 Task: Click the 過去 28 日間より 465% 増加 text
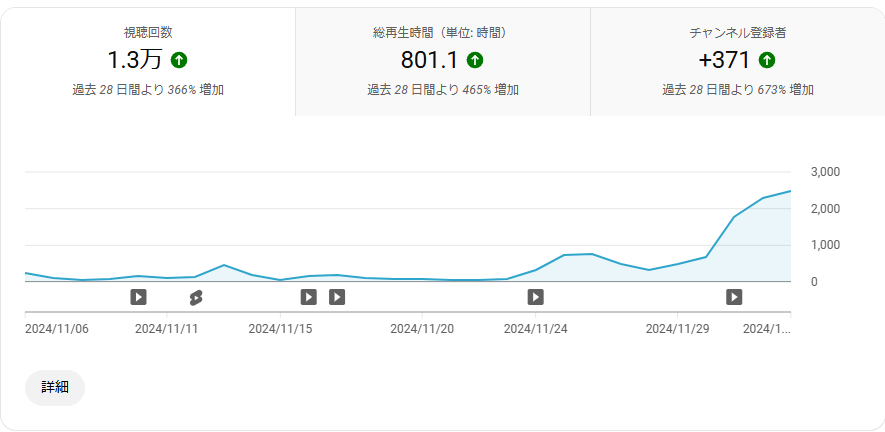[x=443, y=90]
